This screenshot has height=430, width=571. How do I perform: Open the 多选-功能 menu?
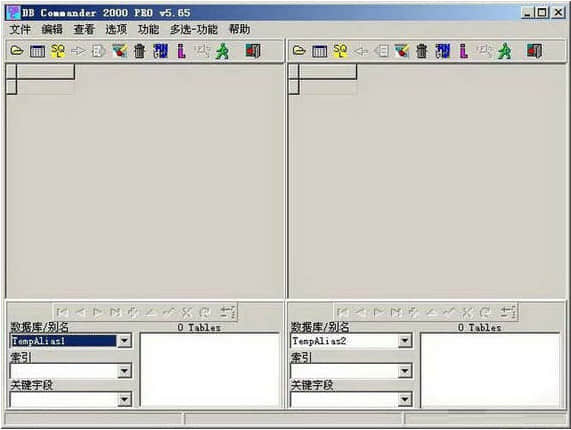(x=194, y=29)
